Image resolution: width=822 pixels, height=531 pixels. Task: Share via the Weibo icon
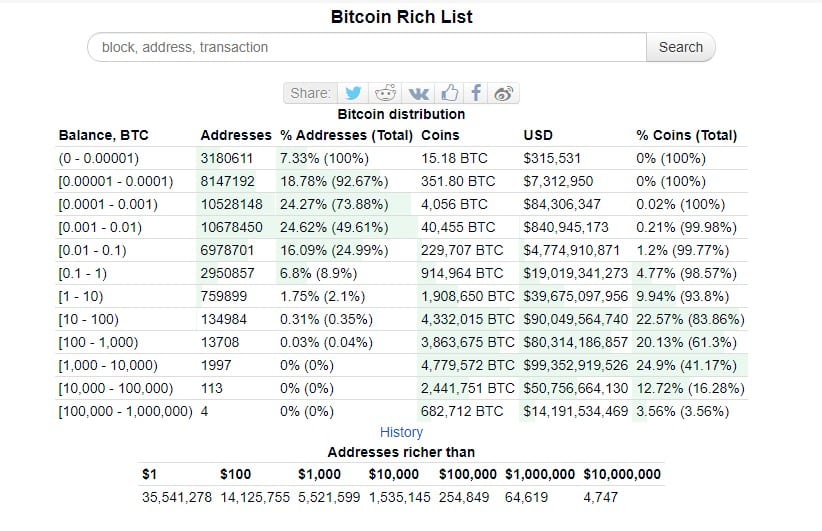[504, 93]
